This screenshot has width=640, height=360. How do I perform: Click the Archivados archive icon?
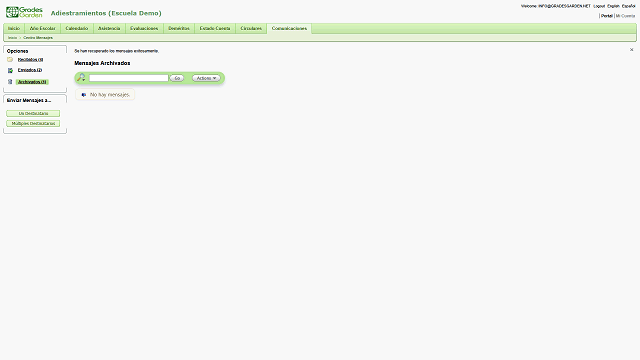click(x=10, y=82)
